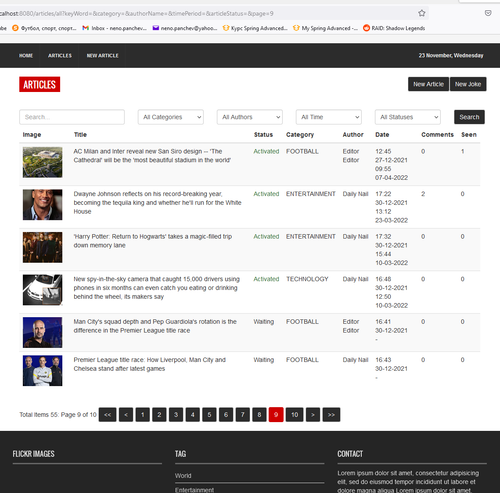500x493 pixels.
Task: Click Waiting status of Man City's squad row
Action: tap(264, 322)
